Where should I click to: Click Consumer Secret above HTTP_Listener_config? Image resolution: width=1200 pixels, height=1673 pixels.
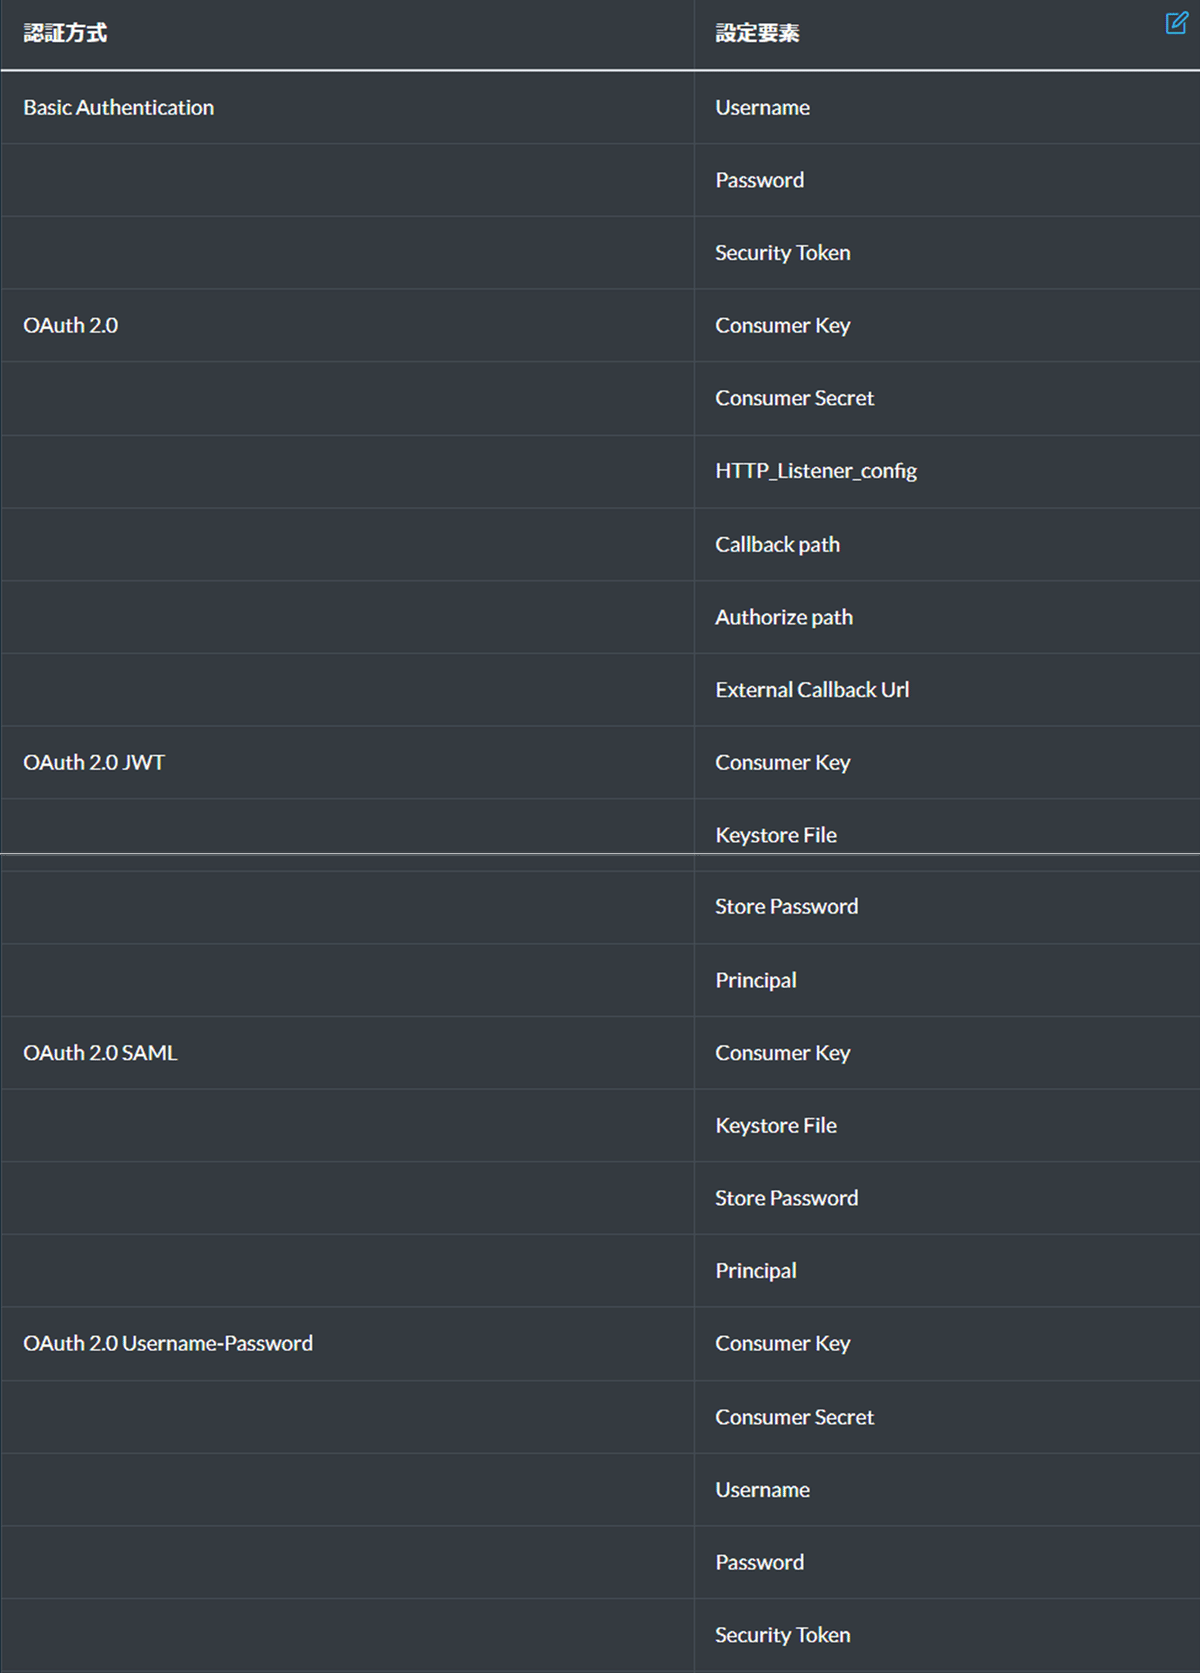[794, 398]
